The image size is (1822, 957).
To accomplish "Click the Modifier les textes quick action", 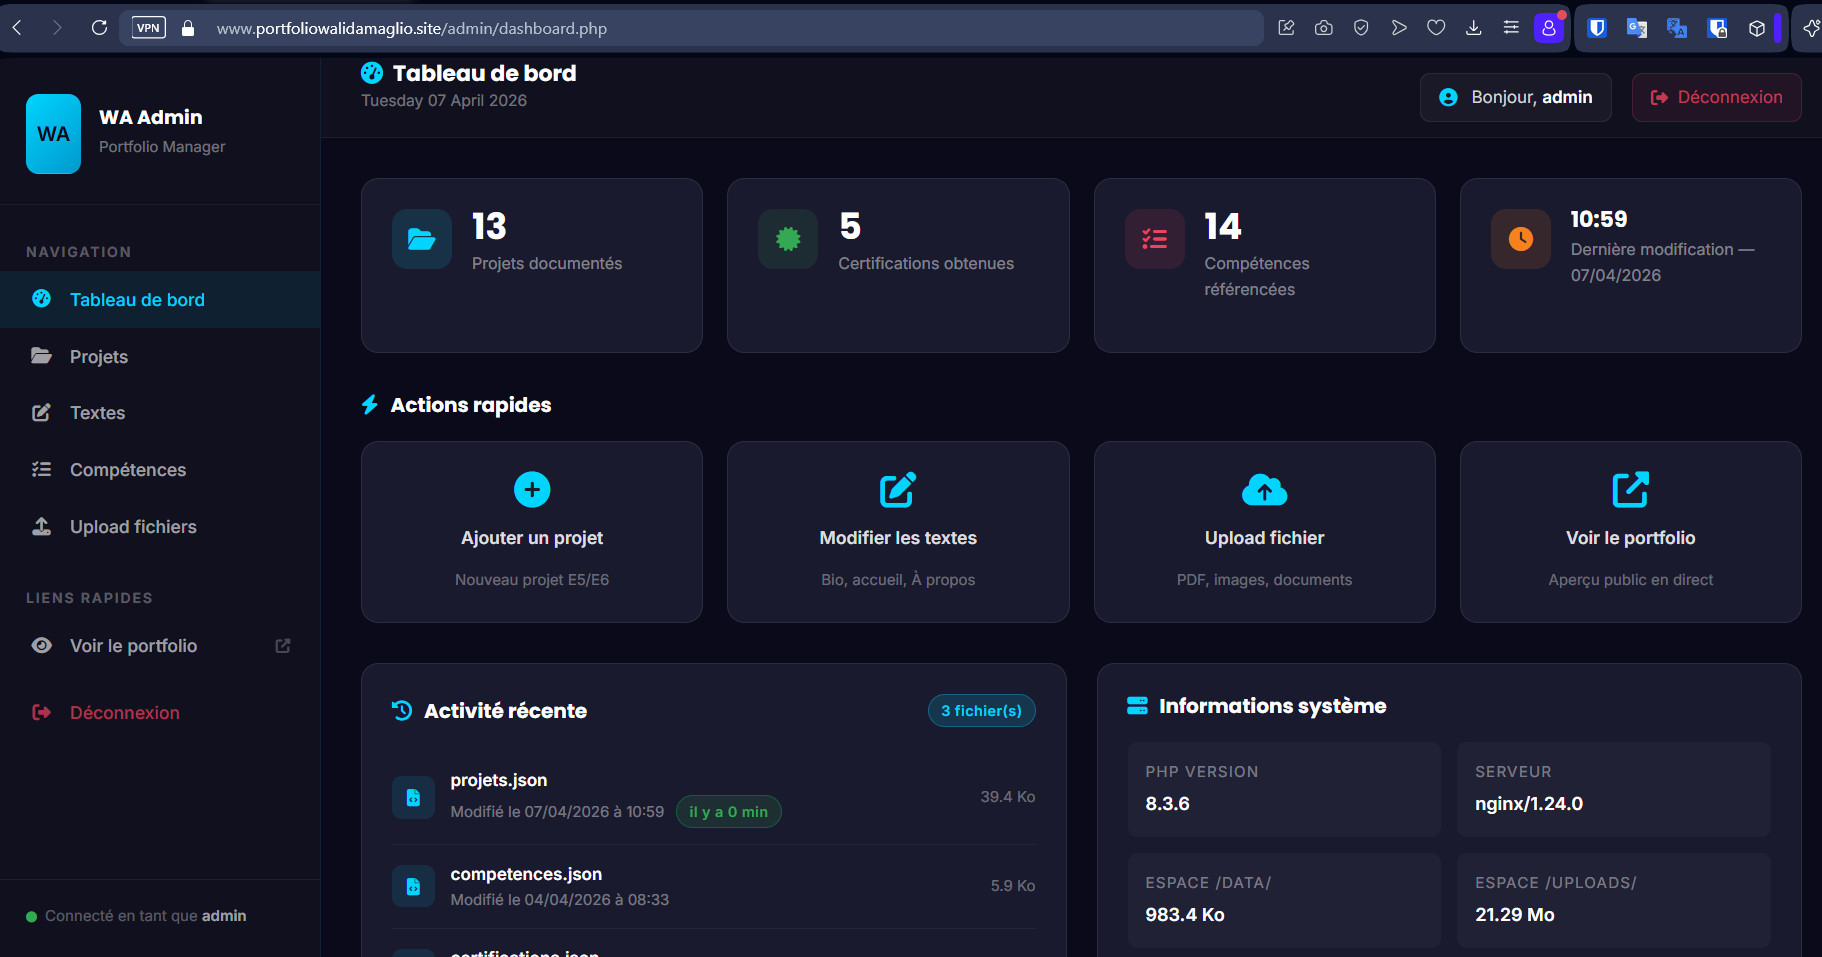I will tap(898, 532).
